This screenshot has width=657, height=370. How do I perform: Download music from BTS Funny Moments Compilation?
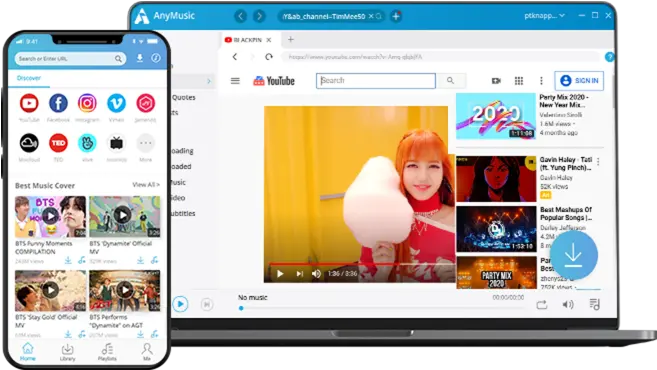click(82, 260)
